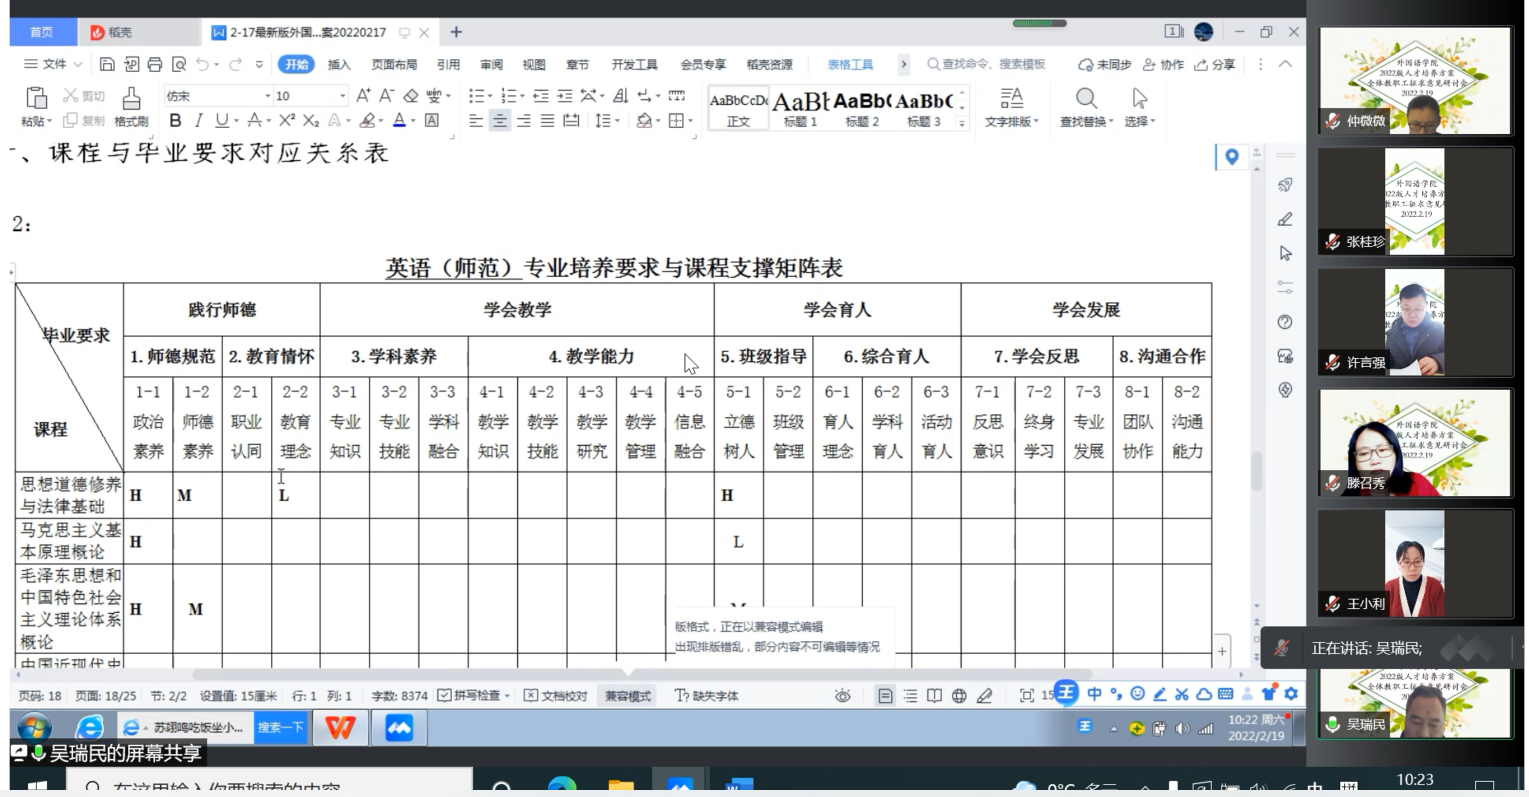The image size is (1529, 797).
Task: Click the Format Painter (格式刷) tool
Action: (x=131, y=107)
